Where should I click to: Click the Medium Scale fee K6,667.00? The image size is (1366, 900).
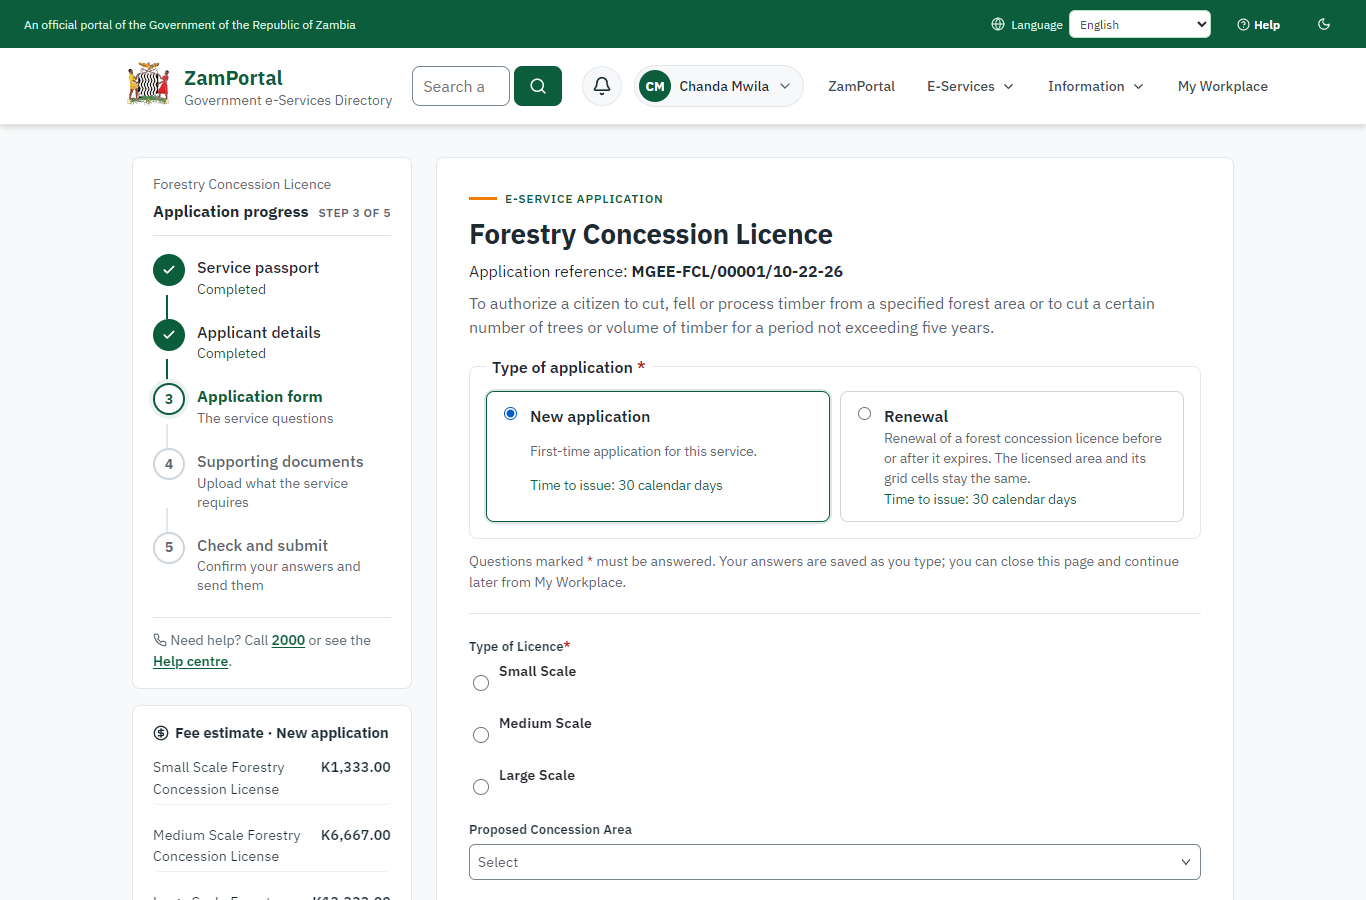point(356,835)
